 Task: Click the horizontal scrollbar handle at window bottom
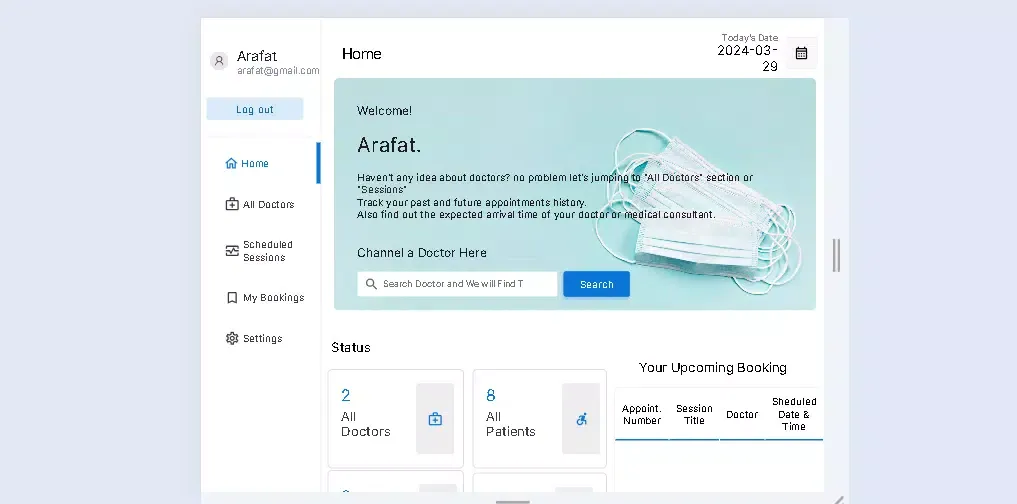coord(513,501)
